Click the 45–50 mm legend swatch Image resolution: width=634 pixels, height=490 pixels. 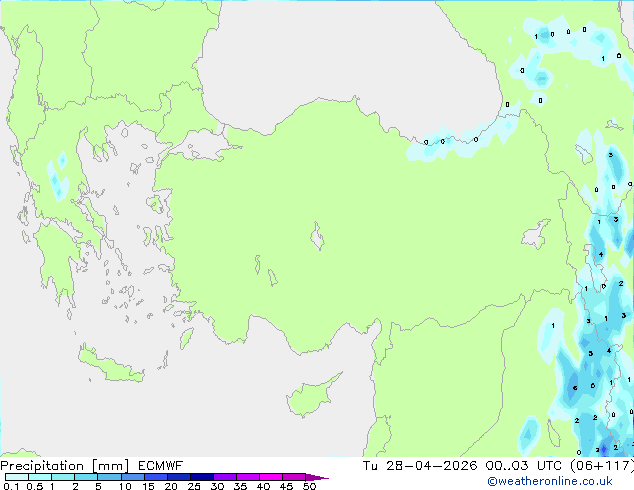[x=294, y=477]
